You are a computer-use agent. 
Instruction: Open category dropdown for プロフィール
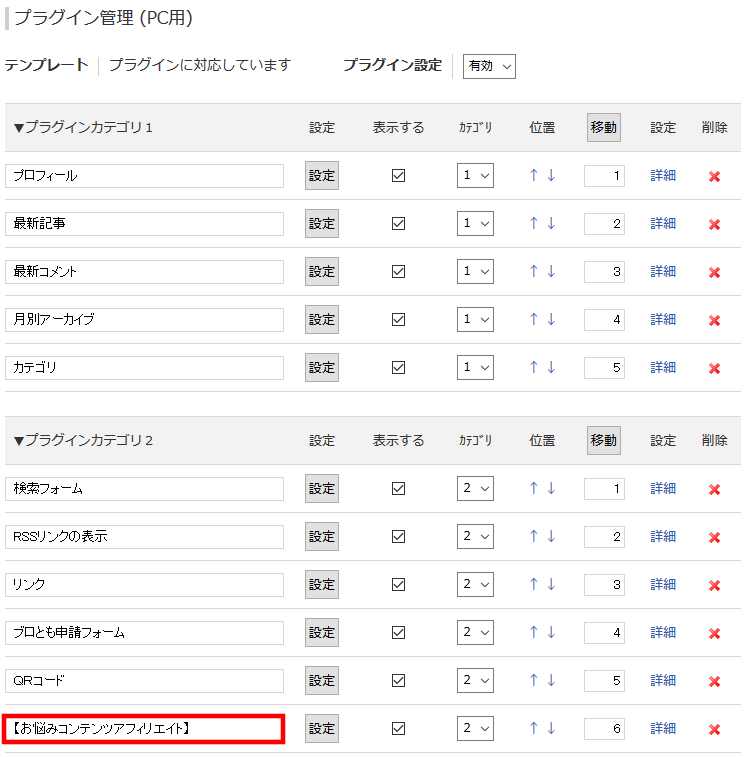pyautogui.click(x=475, y=175)
